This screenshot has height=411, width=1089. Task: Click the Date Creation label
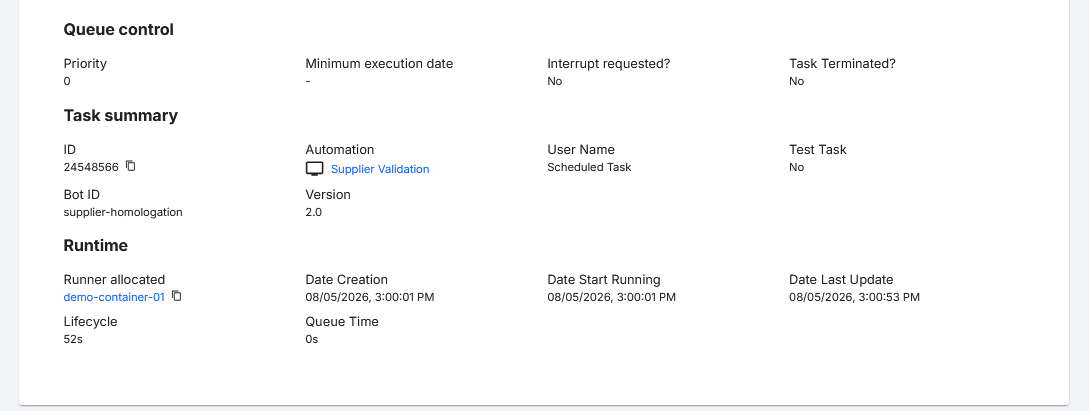[347, 280]
